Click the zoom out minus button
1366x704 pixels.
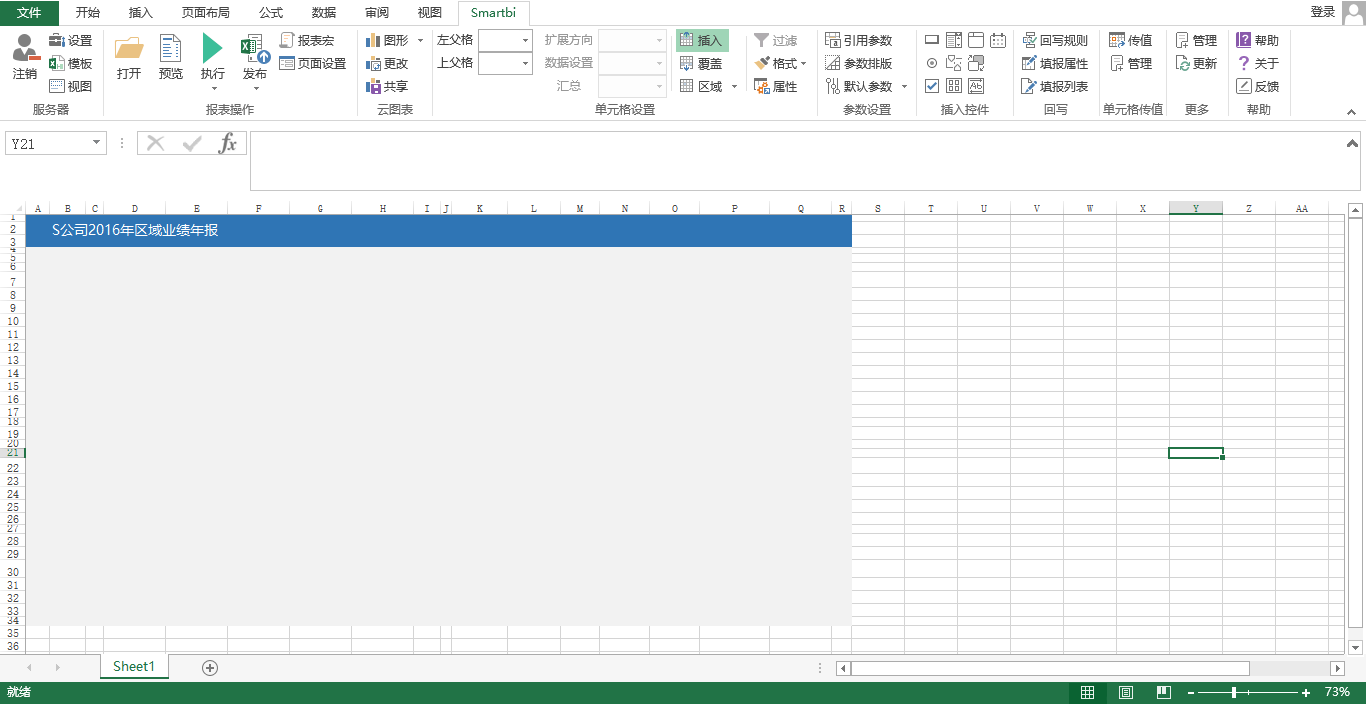[1191, 692]
